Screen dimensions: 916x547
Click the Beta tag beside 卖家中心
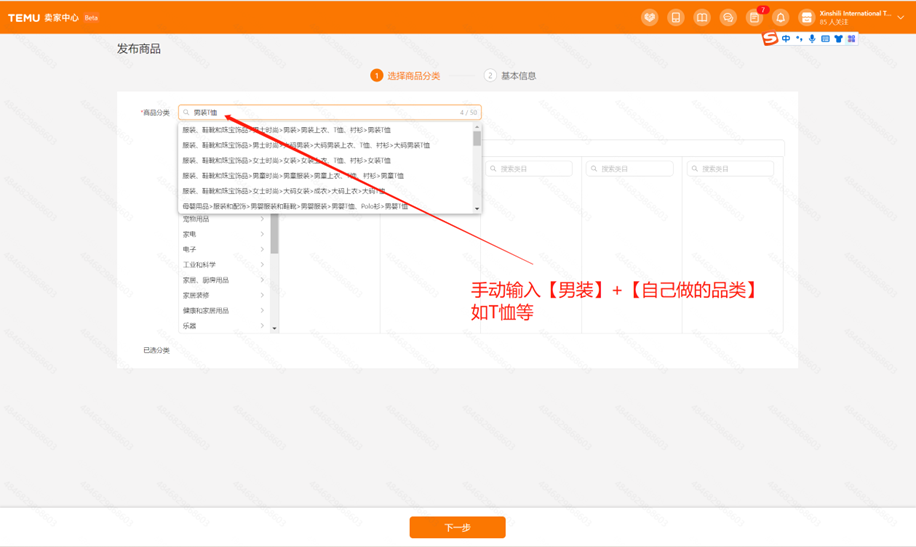click(91, 18)
